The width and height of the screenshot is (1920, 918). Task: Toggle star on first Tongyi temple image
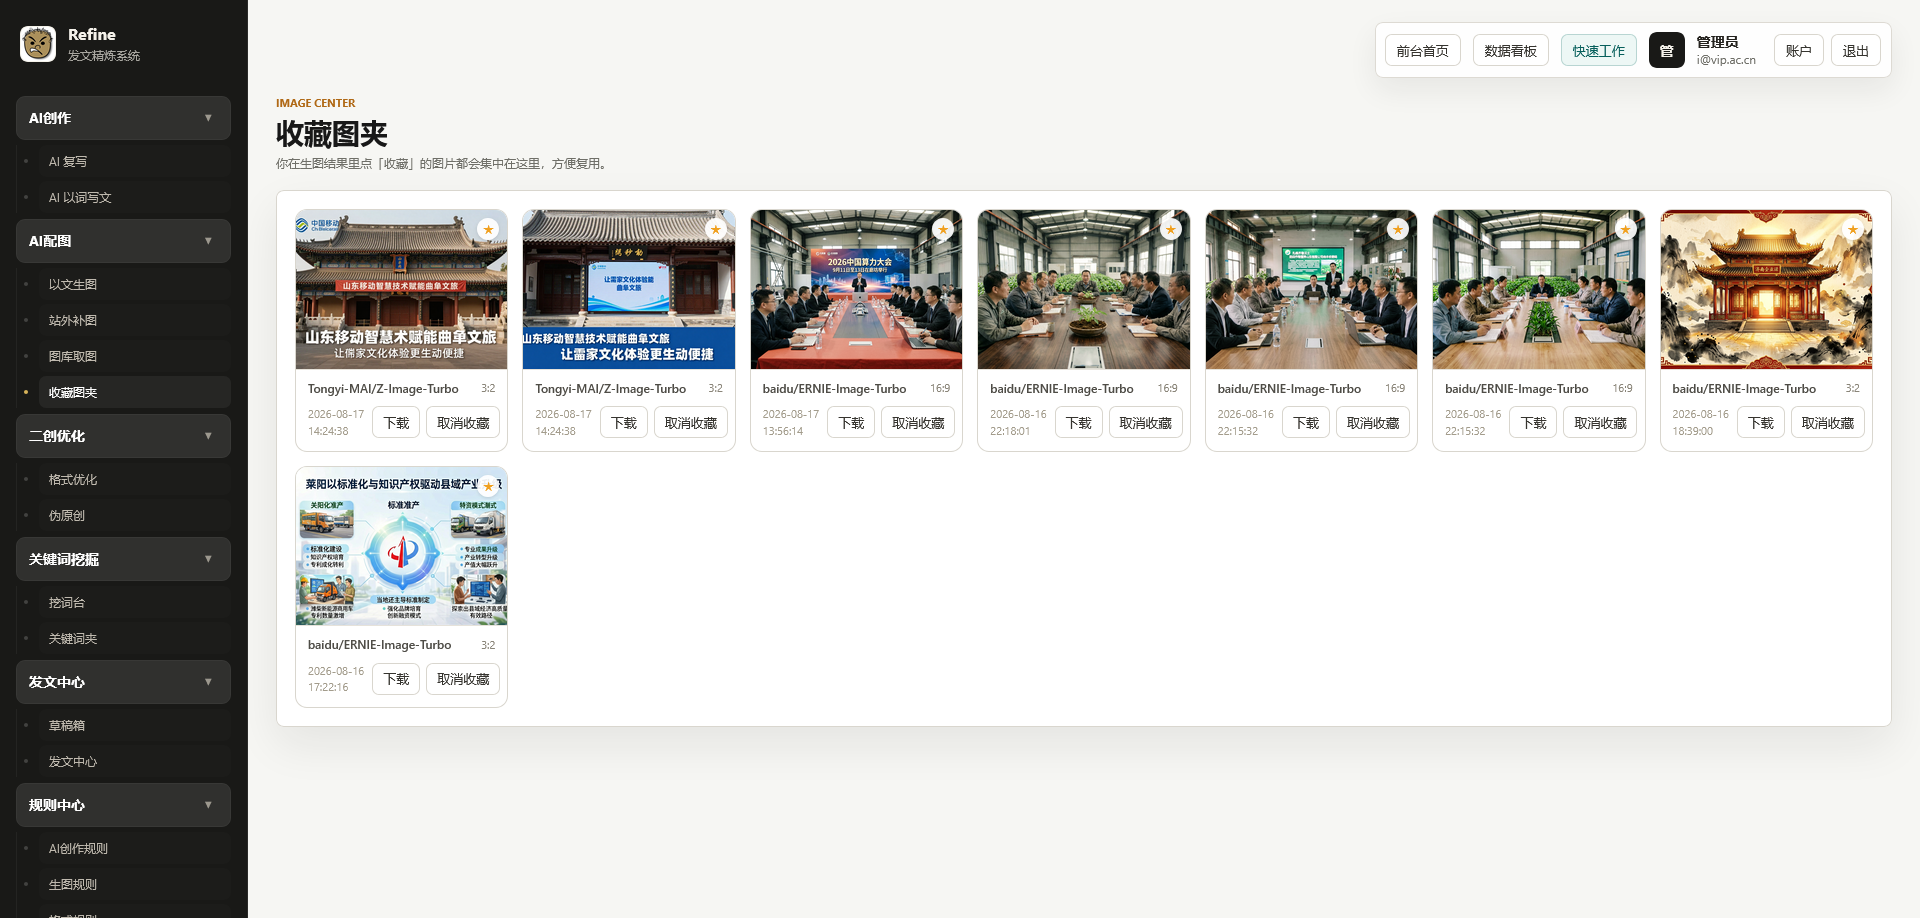(x=488, y=229)
